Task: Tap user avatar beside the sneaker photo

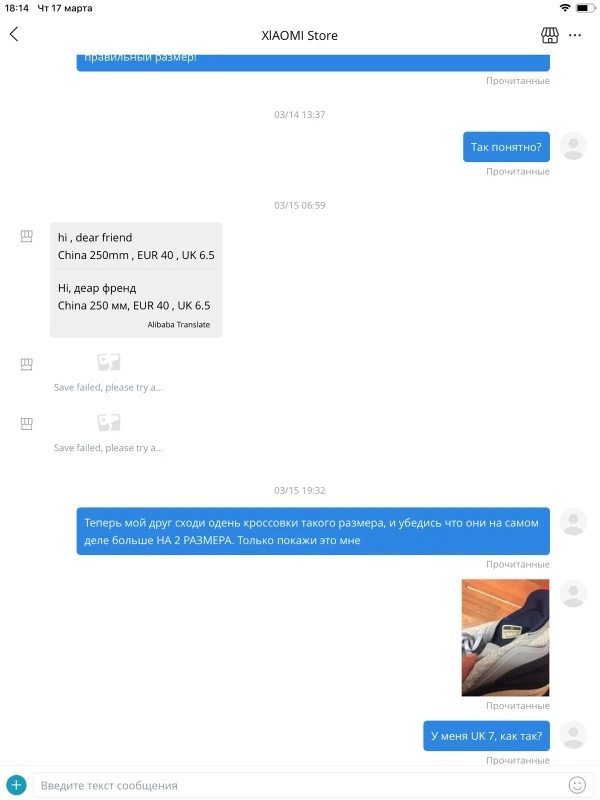Action: (573, 593)
